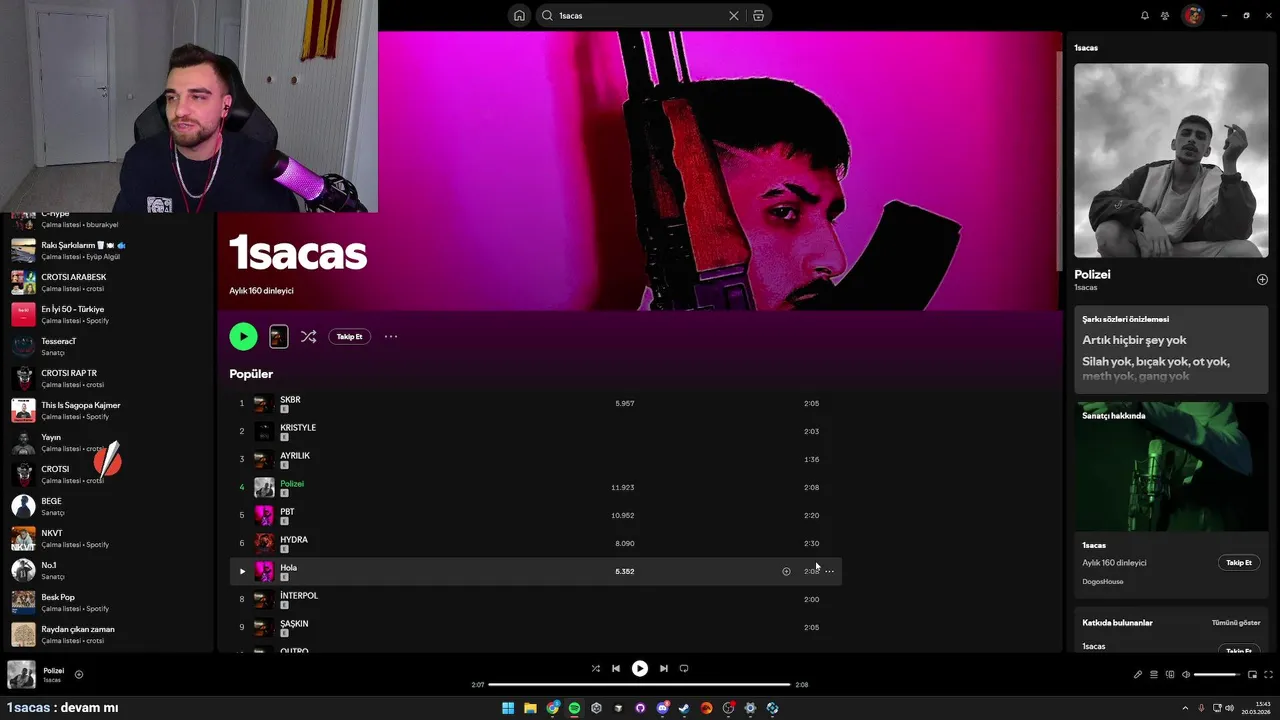Select the İNTERPOL track

[x=535, y=599]
